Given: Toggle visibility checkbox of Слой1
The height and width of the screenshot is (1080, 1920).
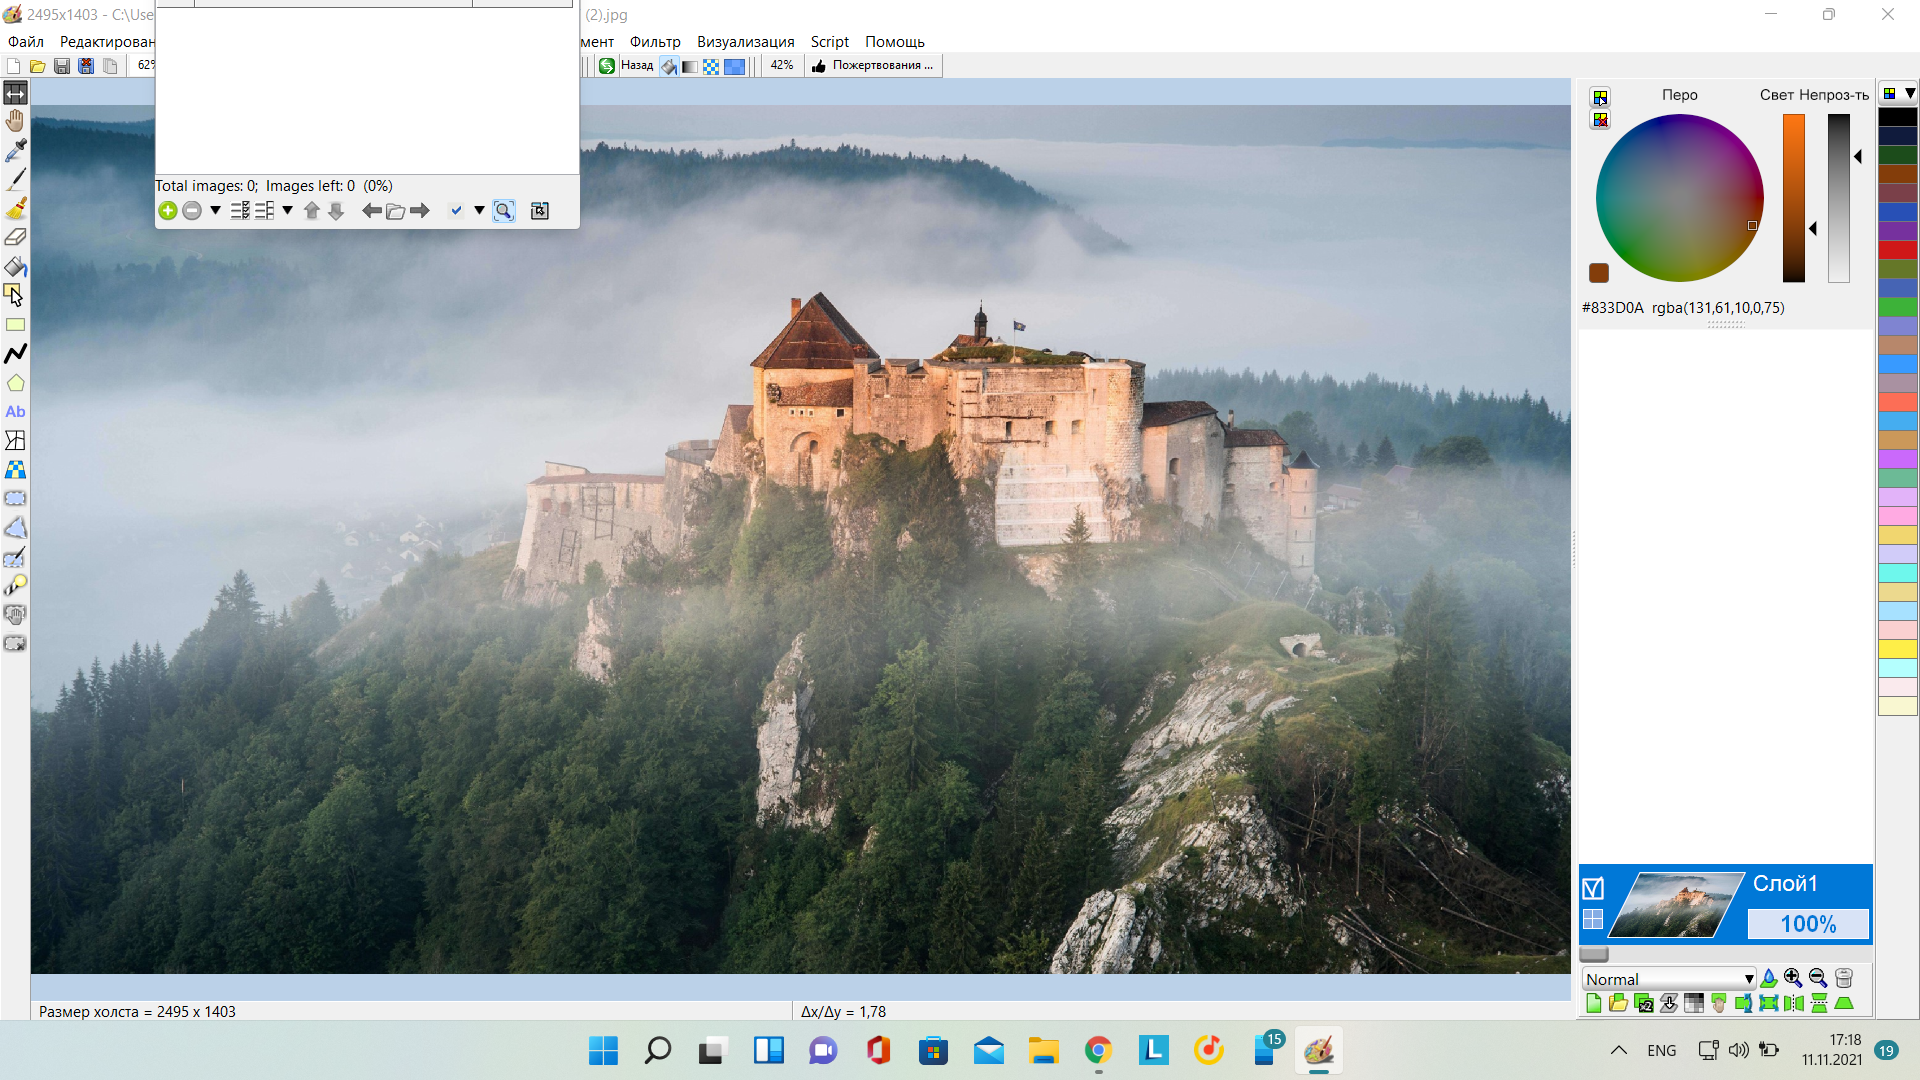Looking at the screenshot, I should pyautogui.click(x=1593, y=888).
